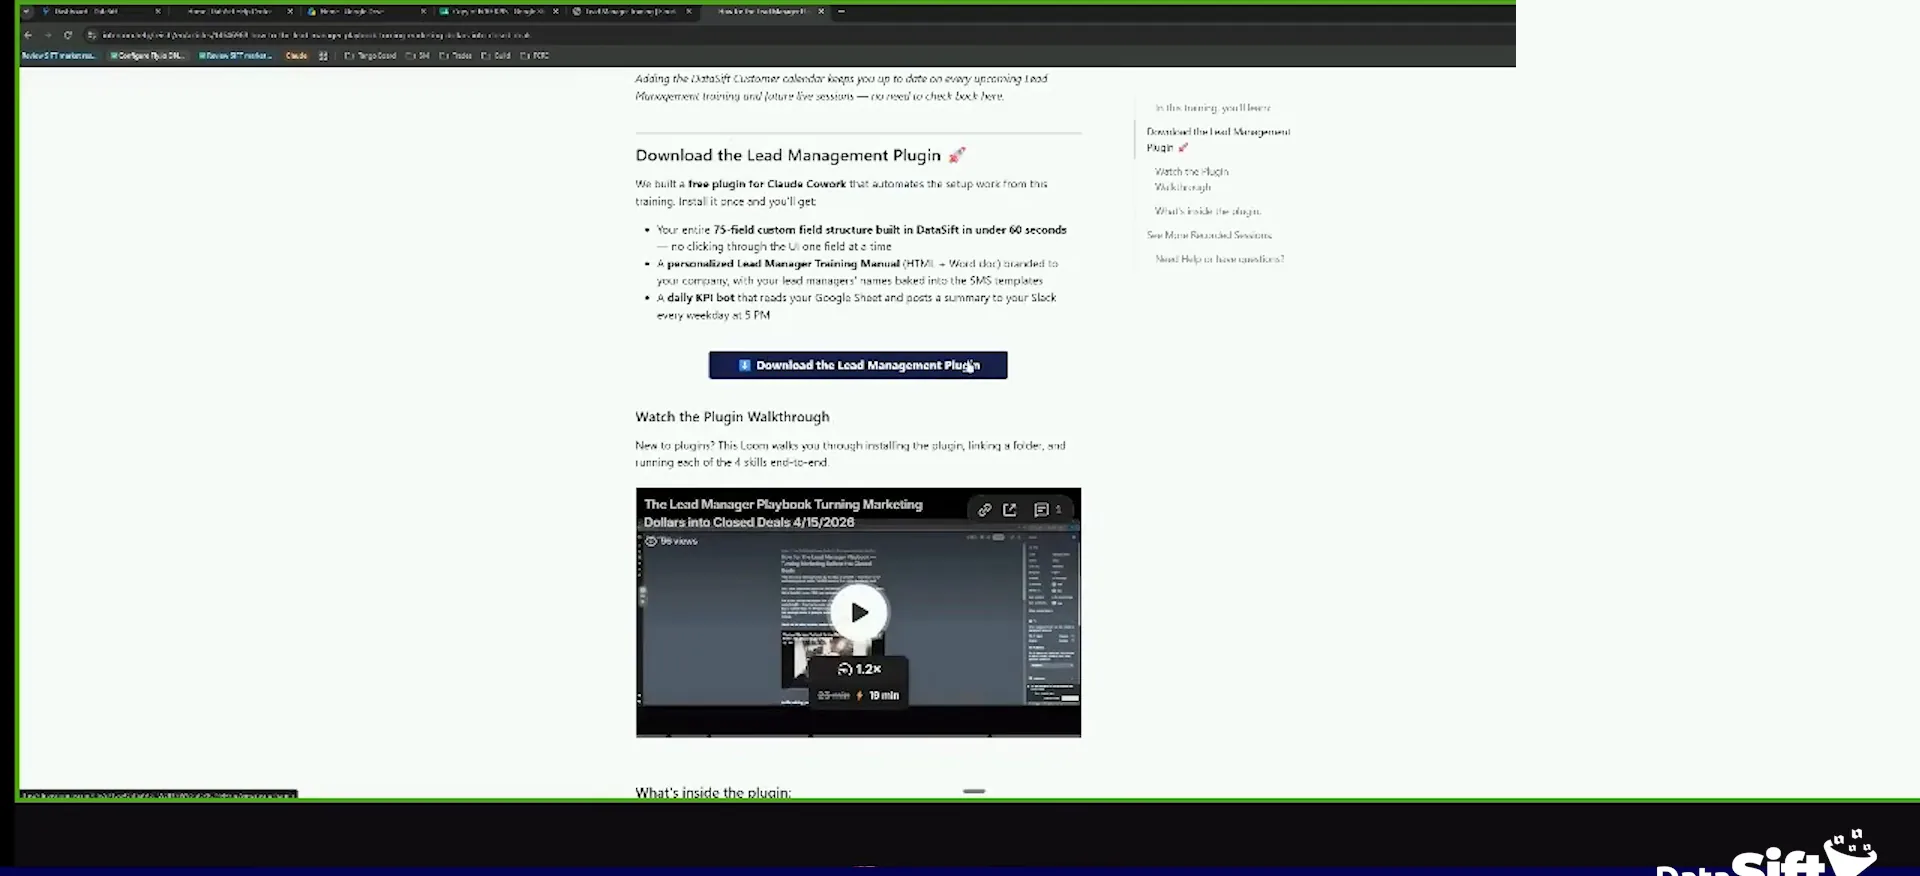Click the "96 views" counter on the video
This screenshot has width=1920, height=876.
[672, 541]
